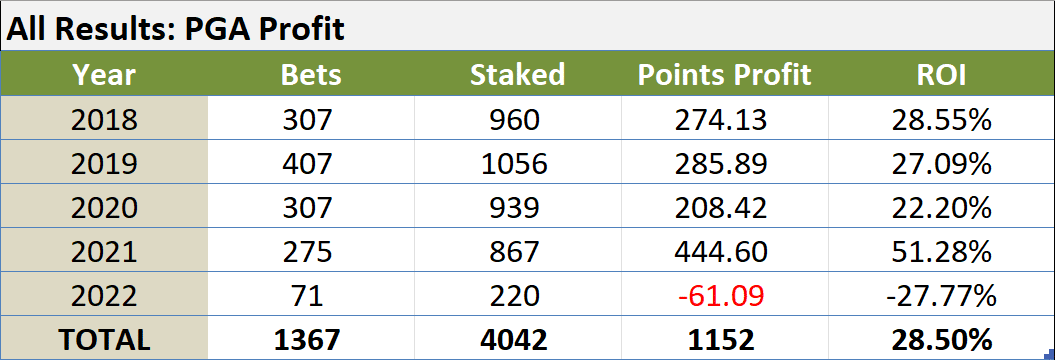The image size is (1055, 360).
Task: Click the 2021 points profit 444.60
Action: pyautogui.click(x=725, y=250)
